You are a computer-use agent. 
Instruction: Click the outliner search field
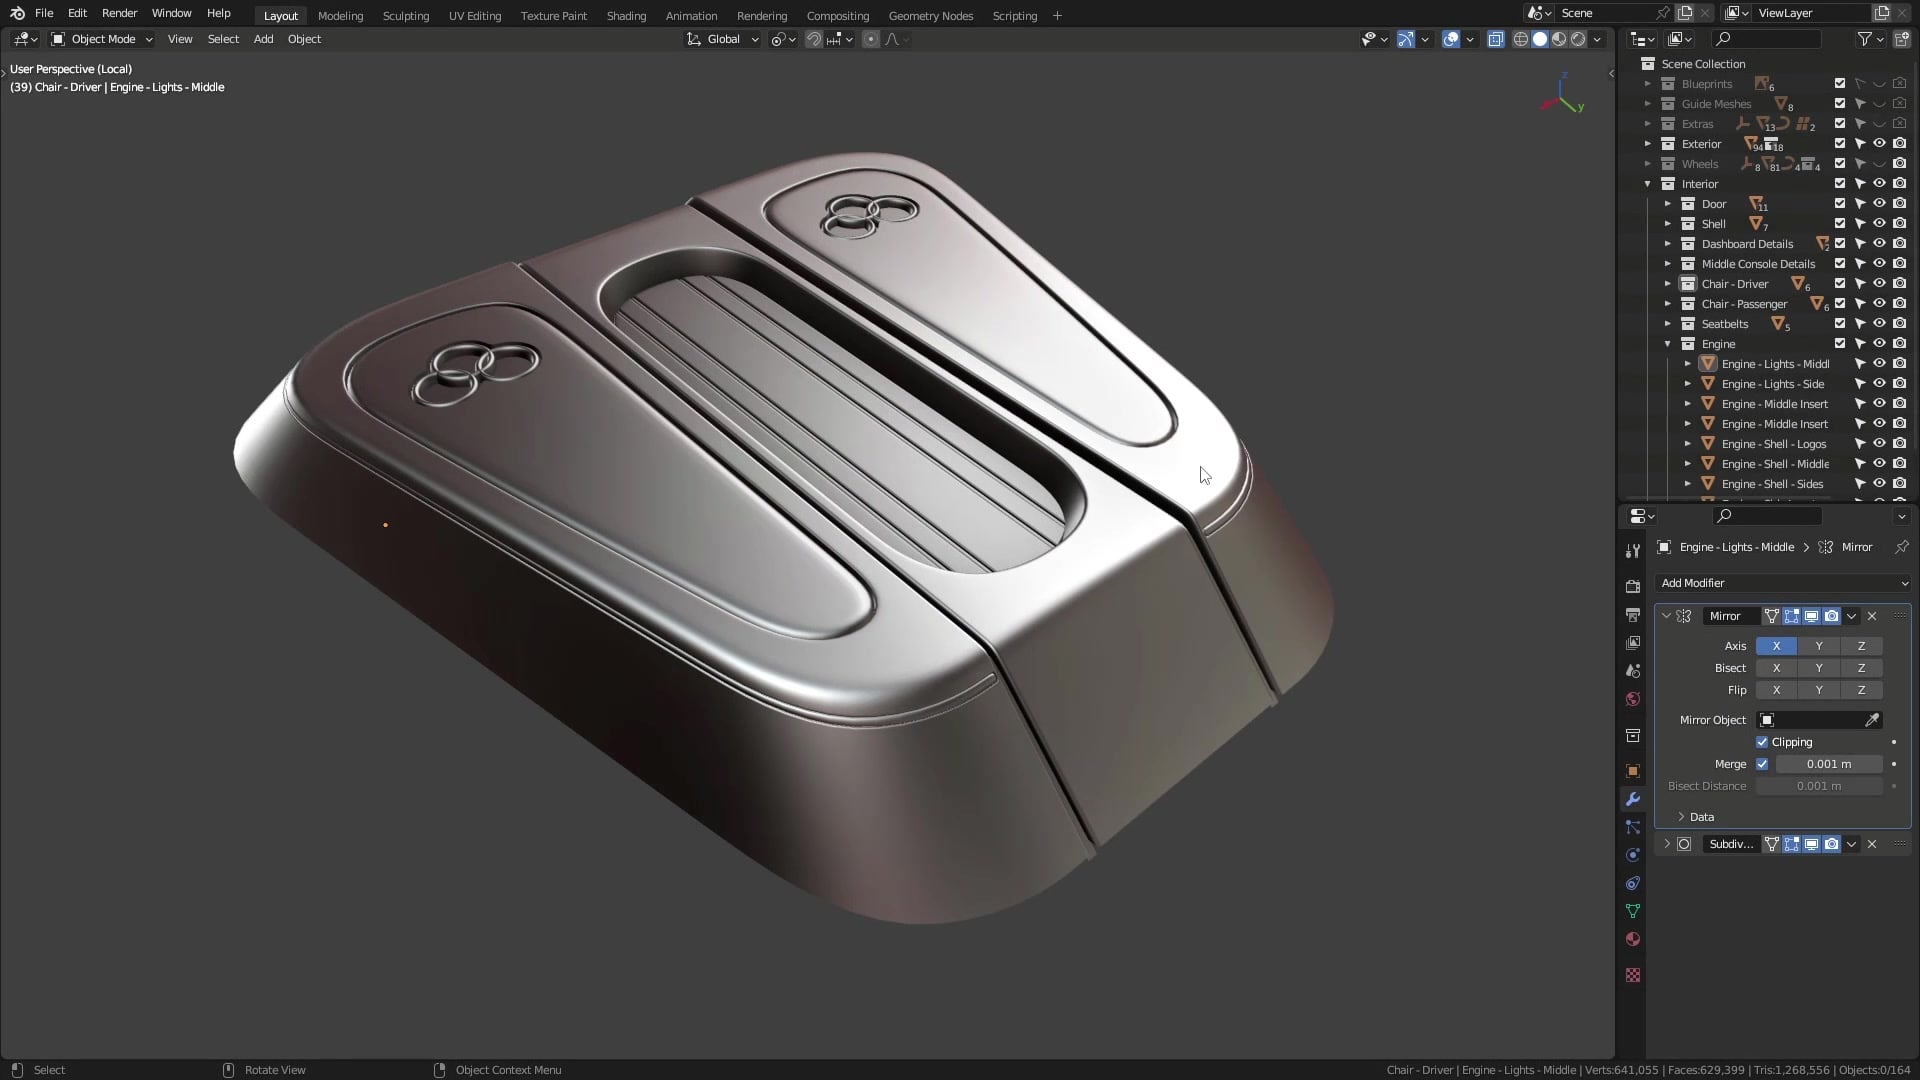[x=1767, y=39]
